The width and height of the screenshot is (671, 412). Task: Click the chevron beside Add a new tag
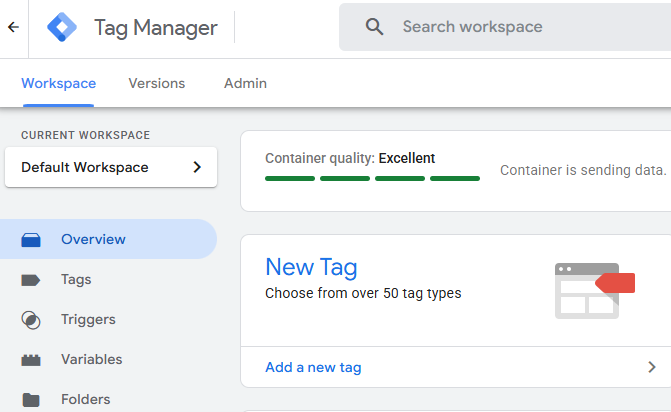click(651, 367)
